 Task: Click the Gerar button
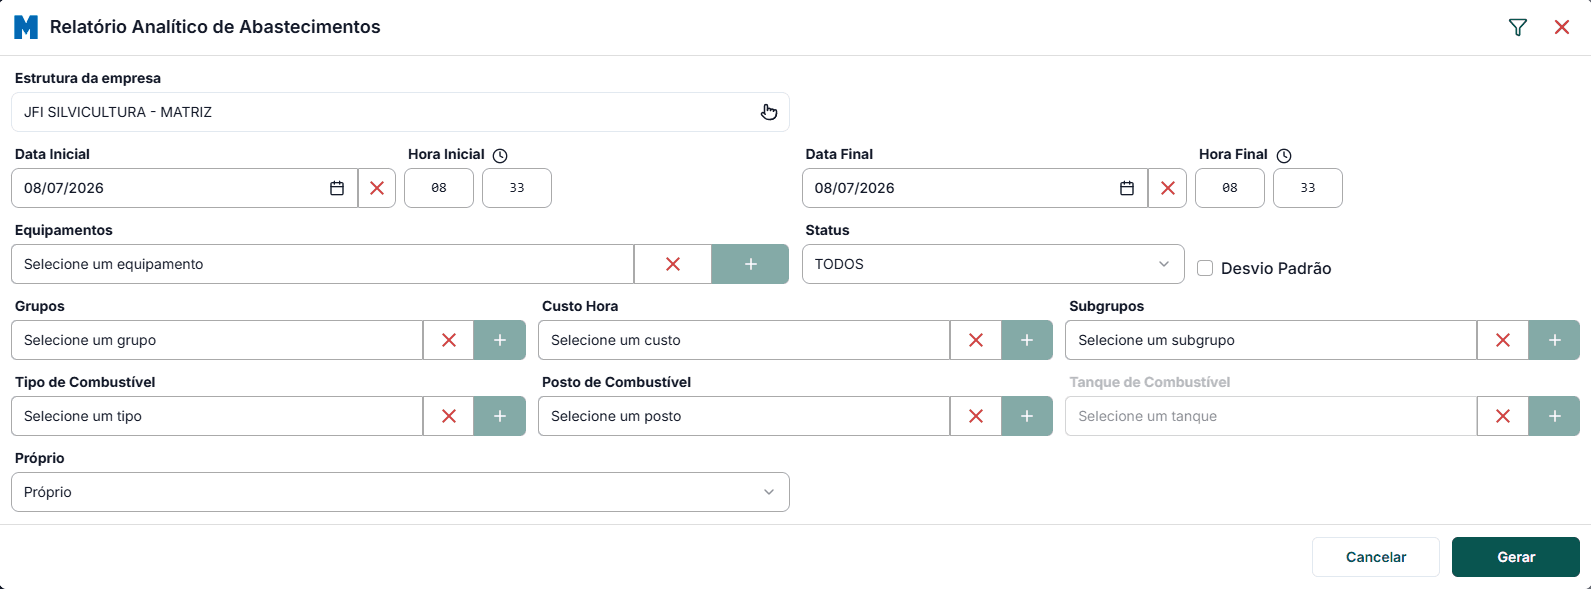pyautogui.click(x=1516, y=557)
